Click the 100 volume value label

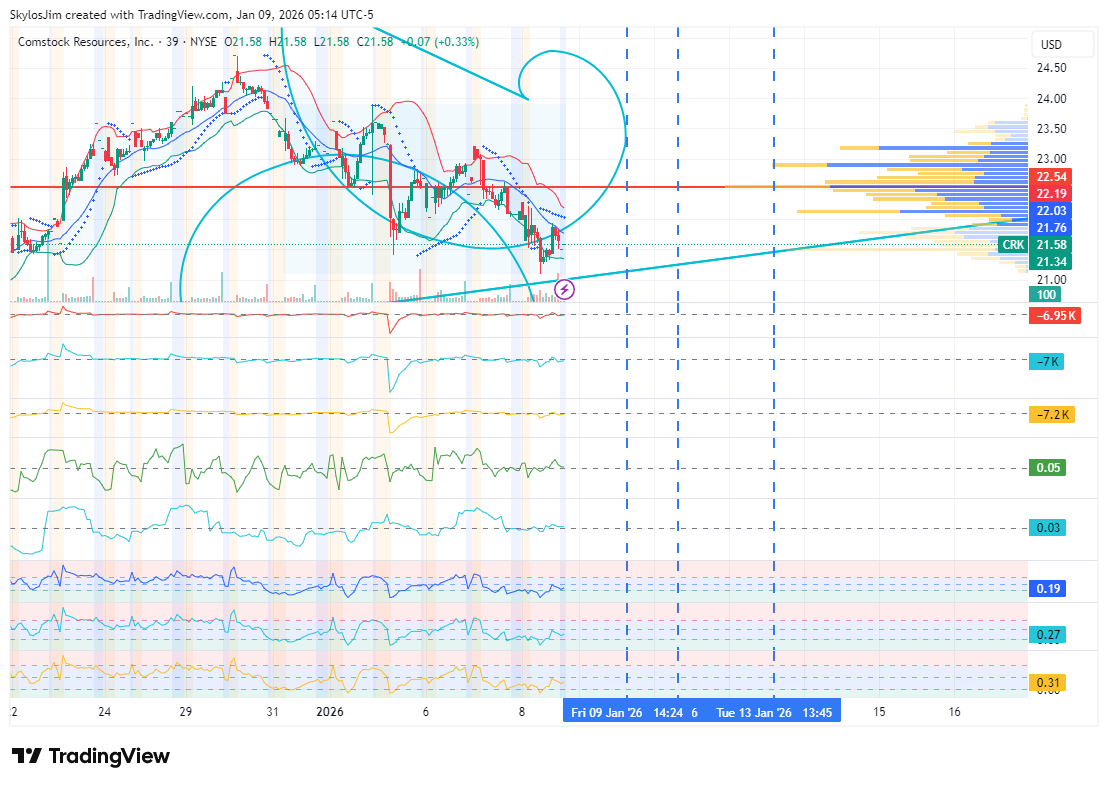1046,295
